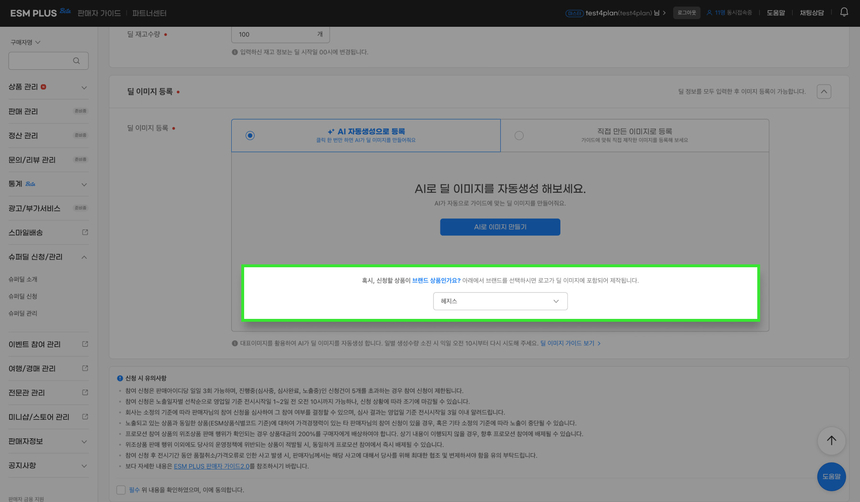860x502 pixels.
Task: Open 슈퍼딜 신청 submenu item
Action: pyautogui.click(x=23, y=296)
